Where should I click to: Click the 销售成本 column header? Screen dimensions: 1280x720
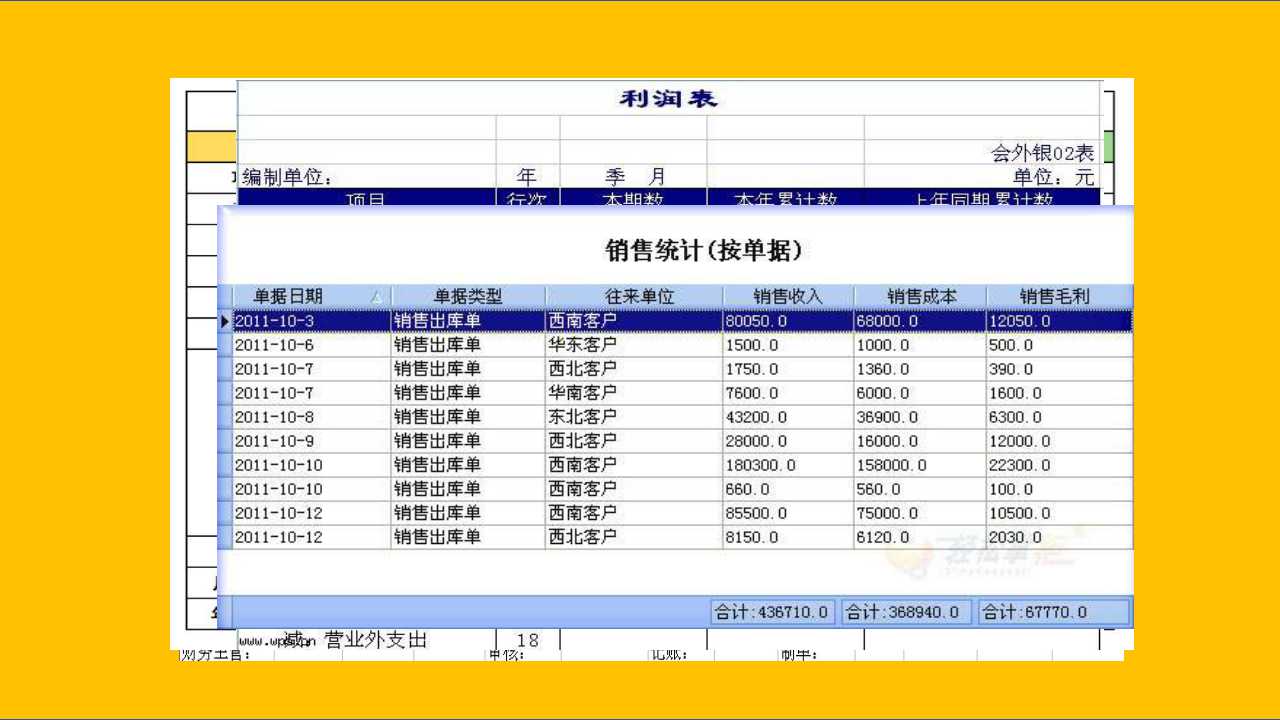[x=921, y=297]
